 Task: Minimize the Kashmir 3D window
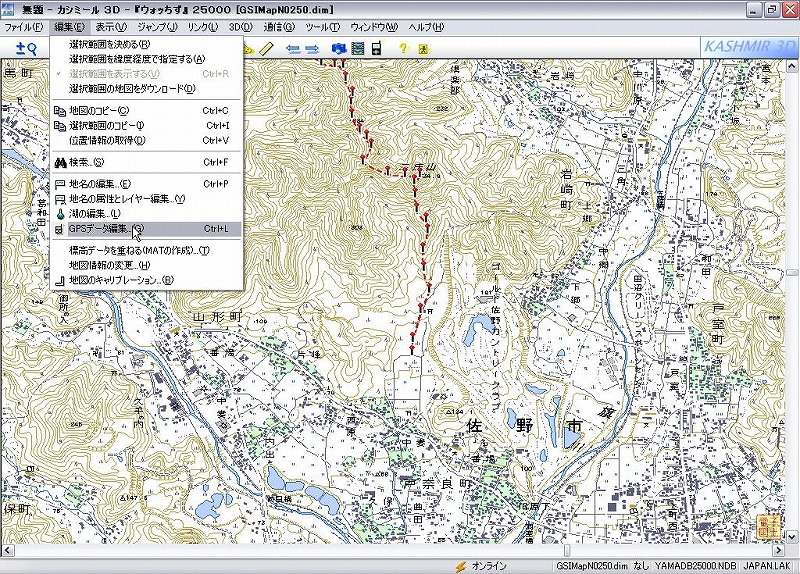[x=754, y=9]
